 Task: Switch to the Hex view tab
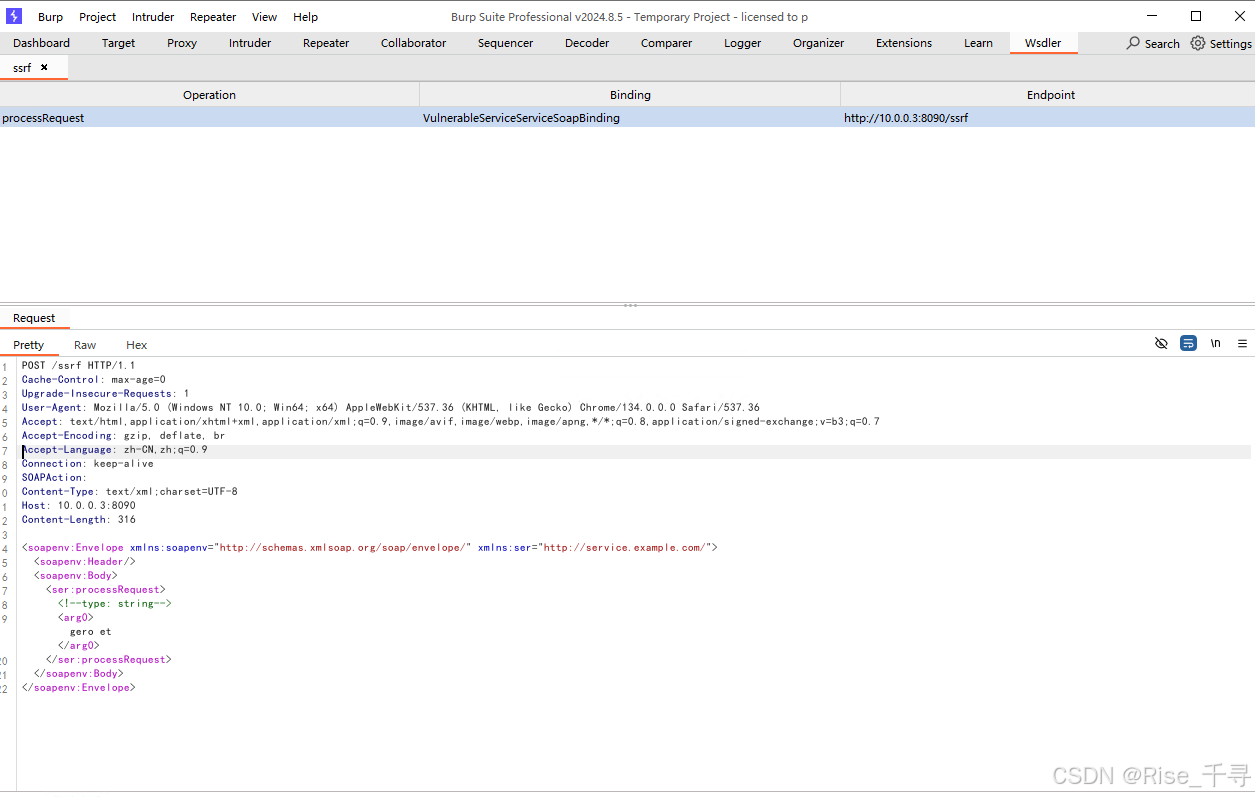tap(137, 345)
